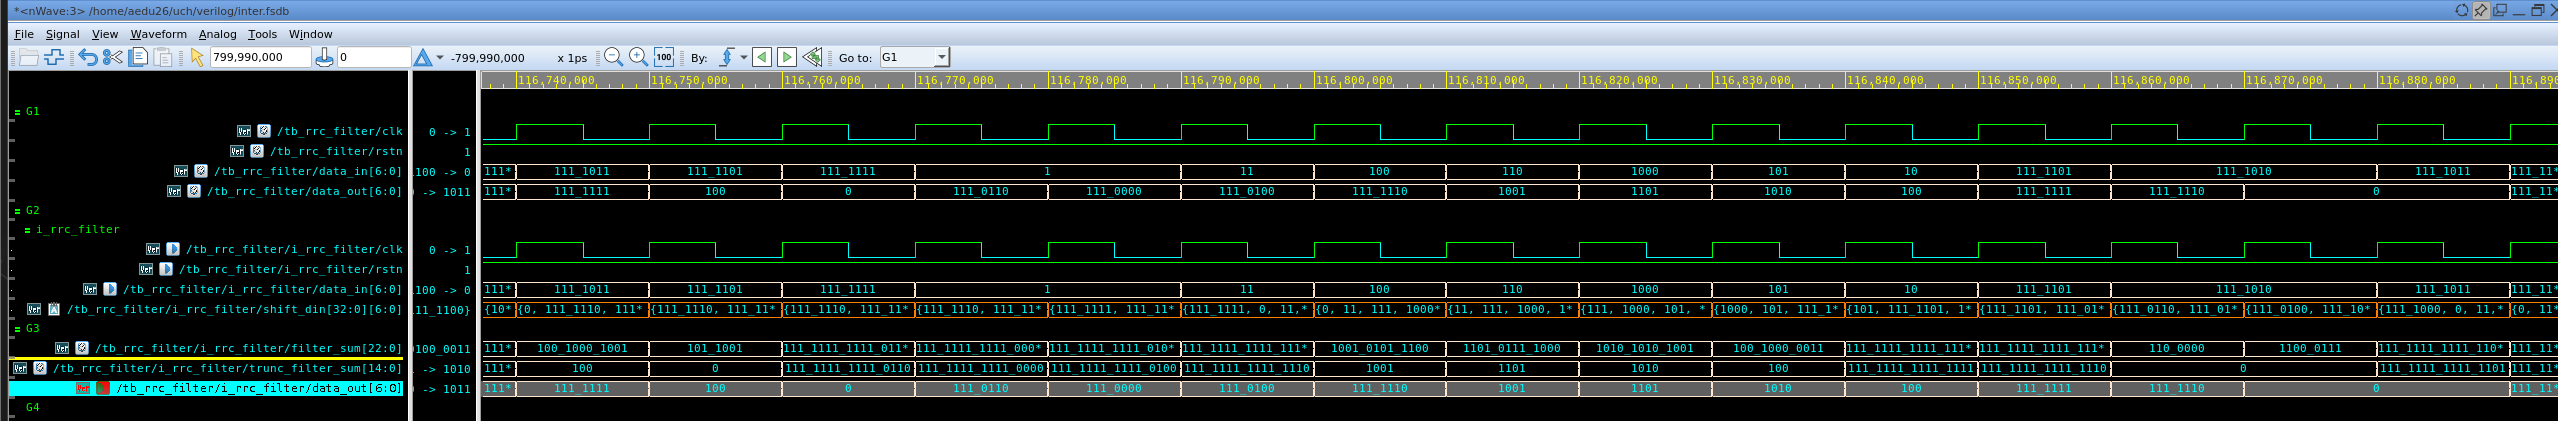Click red icon on highlighted data_out row
The image size is (2558, 421).
103,388
